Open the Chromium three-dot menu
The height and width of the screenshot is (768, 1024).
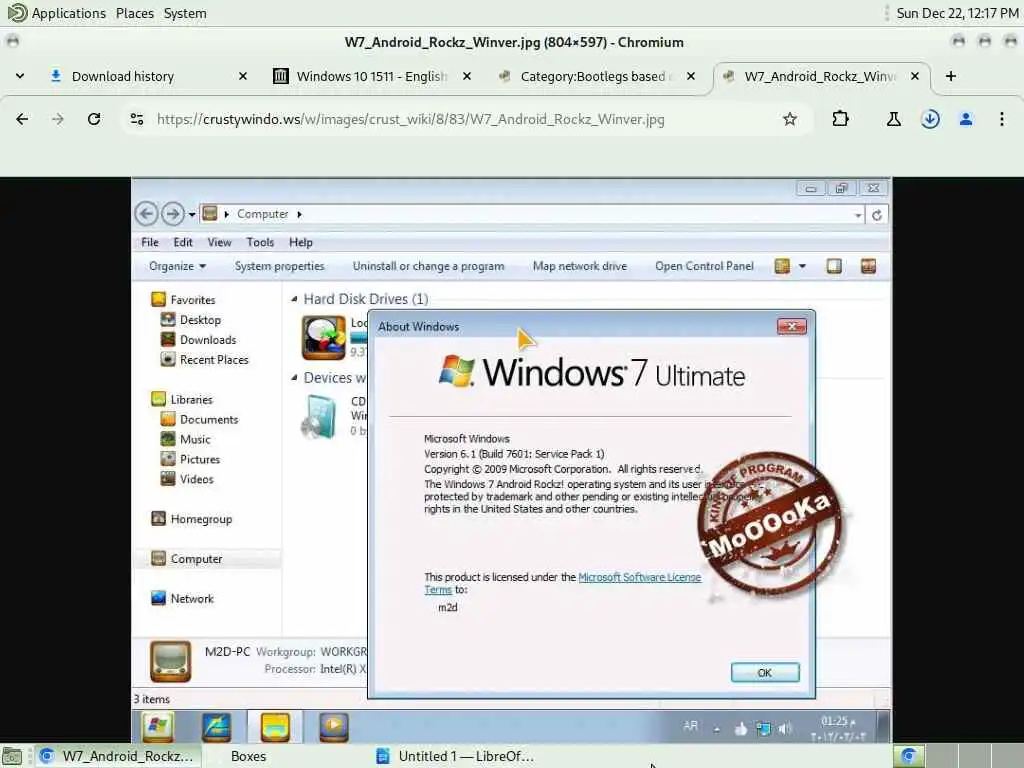1002,119
